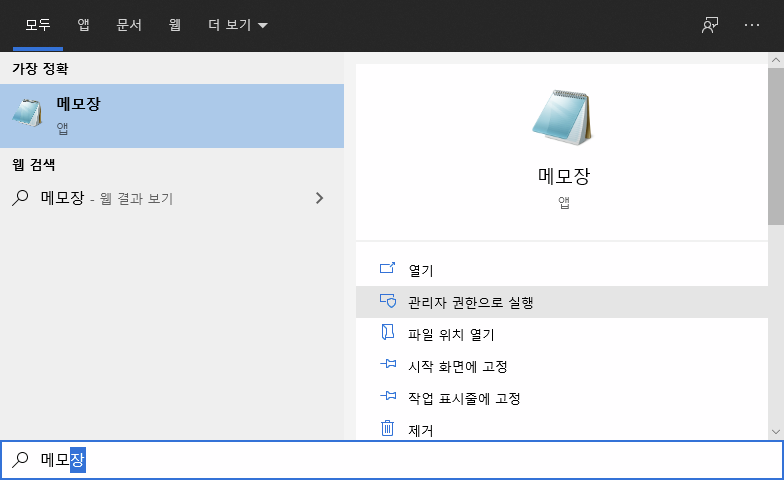The width and height of the screenshot is (784, 480).
Task: Click the large Notepad icon in preview
Action: click(x=562, y=118)
